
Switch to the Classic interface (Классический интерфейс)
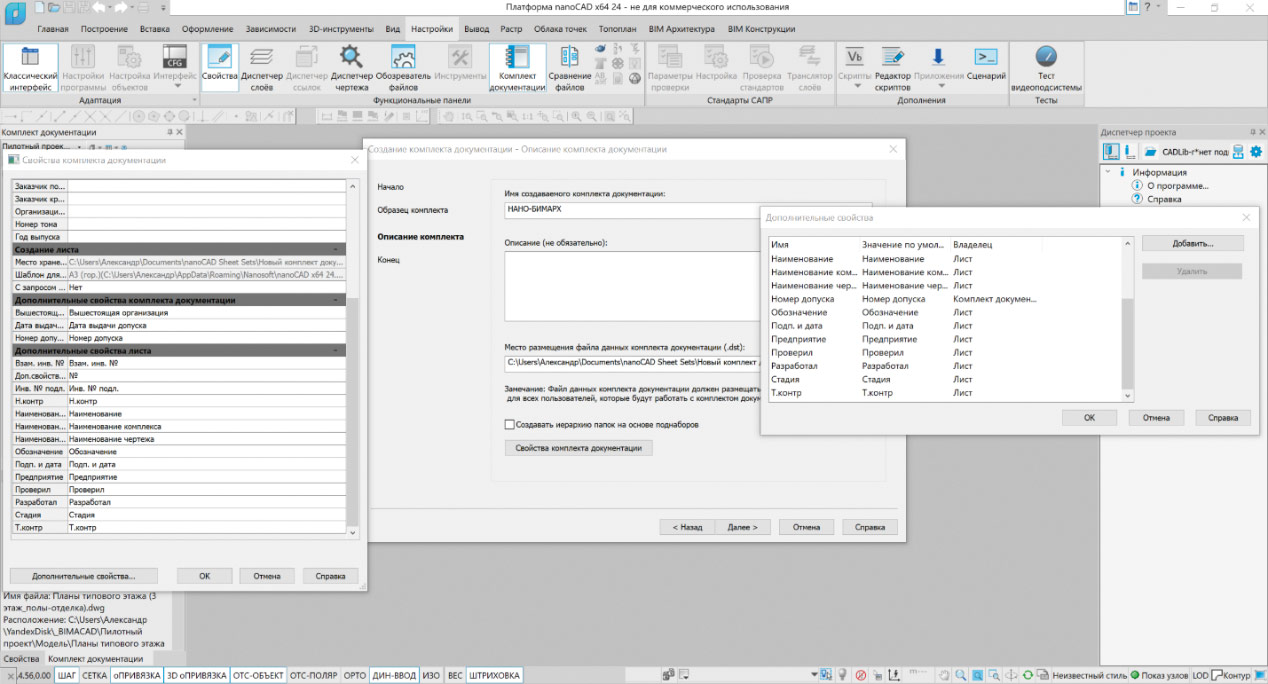(x=28, y=68)
